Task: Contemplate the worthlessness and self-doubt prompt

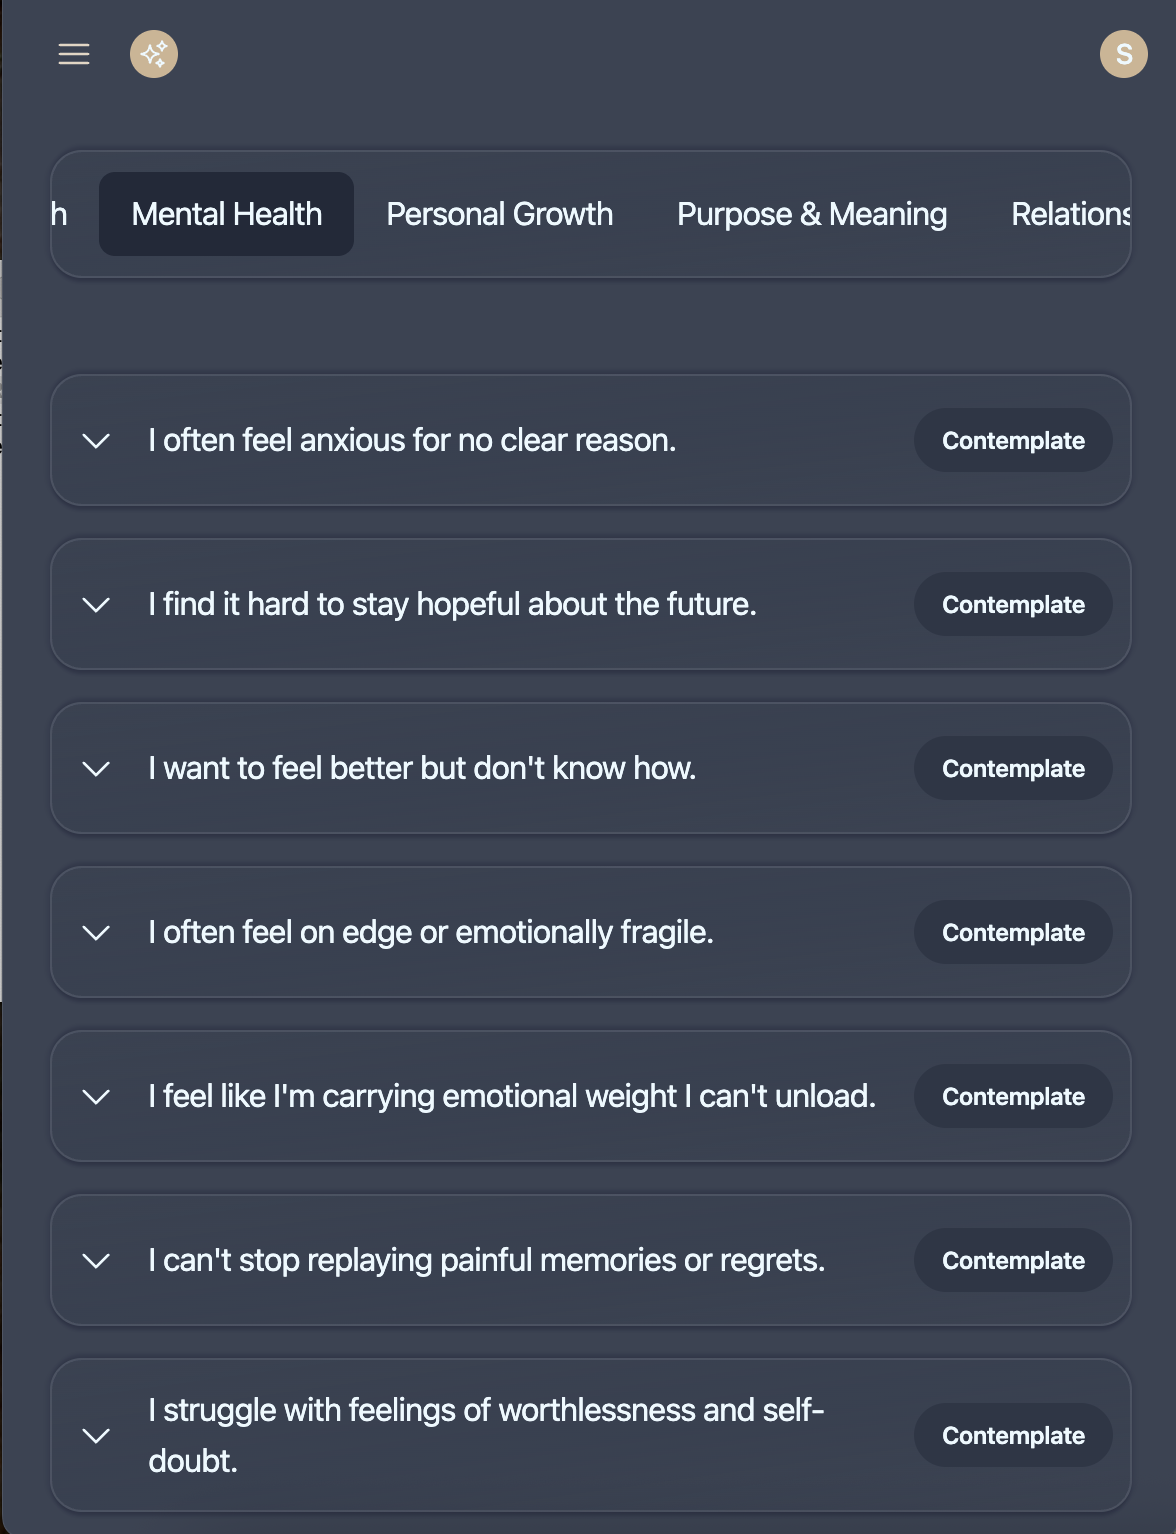Action: click(1012, 1434)
